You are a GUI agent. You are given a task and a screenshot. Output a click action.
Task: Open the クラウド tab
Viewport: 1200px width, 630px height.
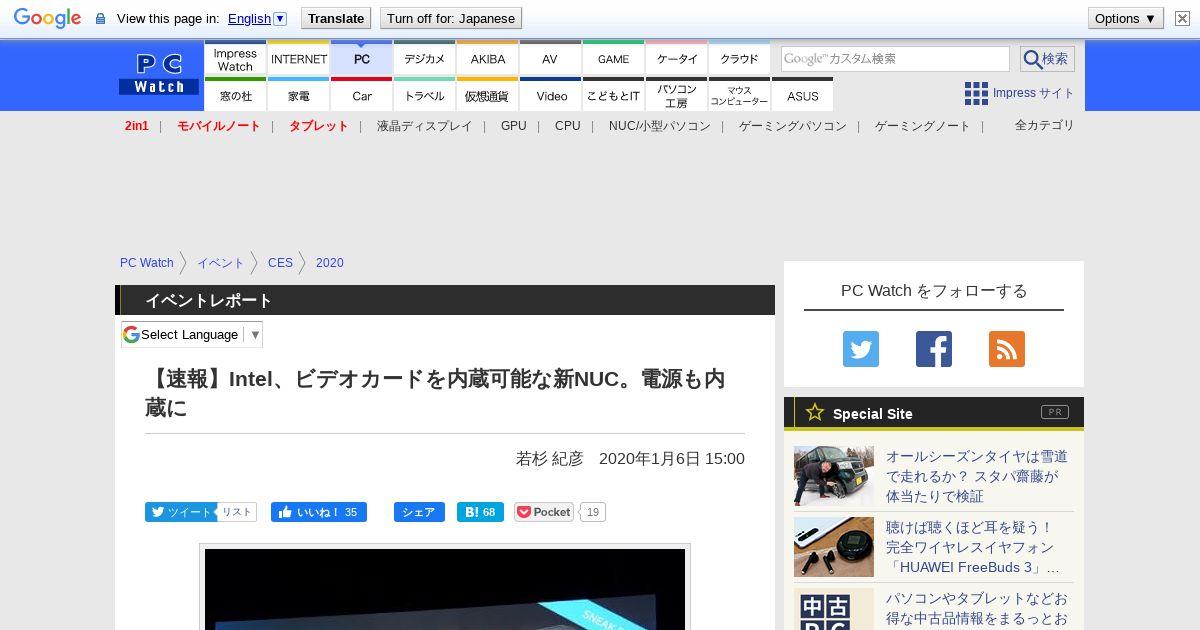[740, 58]
